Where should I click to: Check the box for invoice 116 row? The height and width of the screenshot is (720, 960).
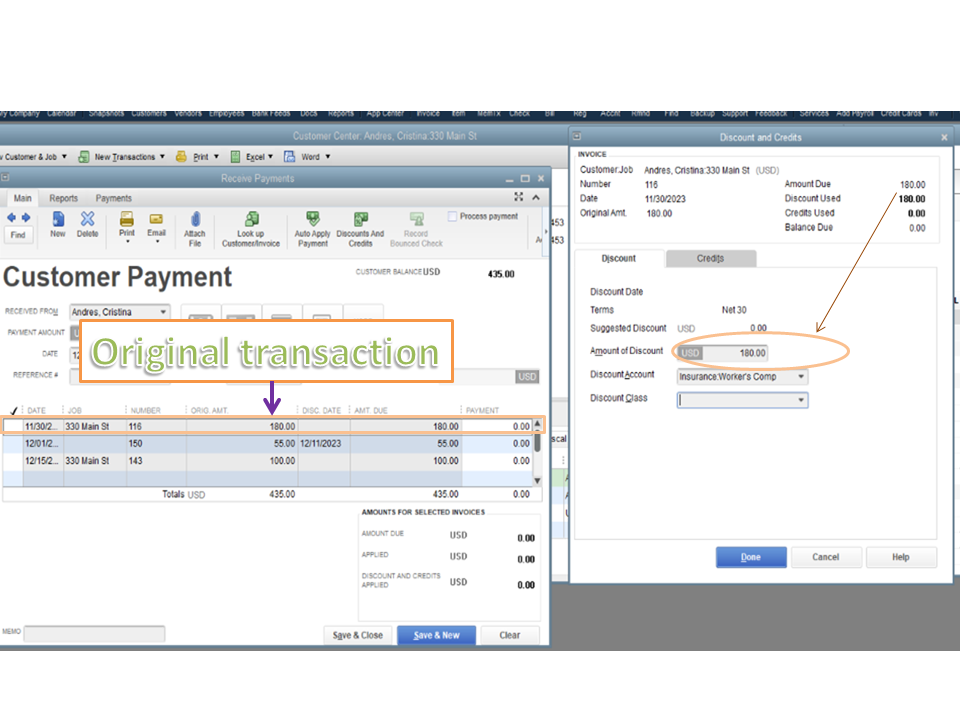click(x=13, y=426)
